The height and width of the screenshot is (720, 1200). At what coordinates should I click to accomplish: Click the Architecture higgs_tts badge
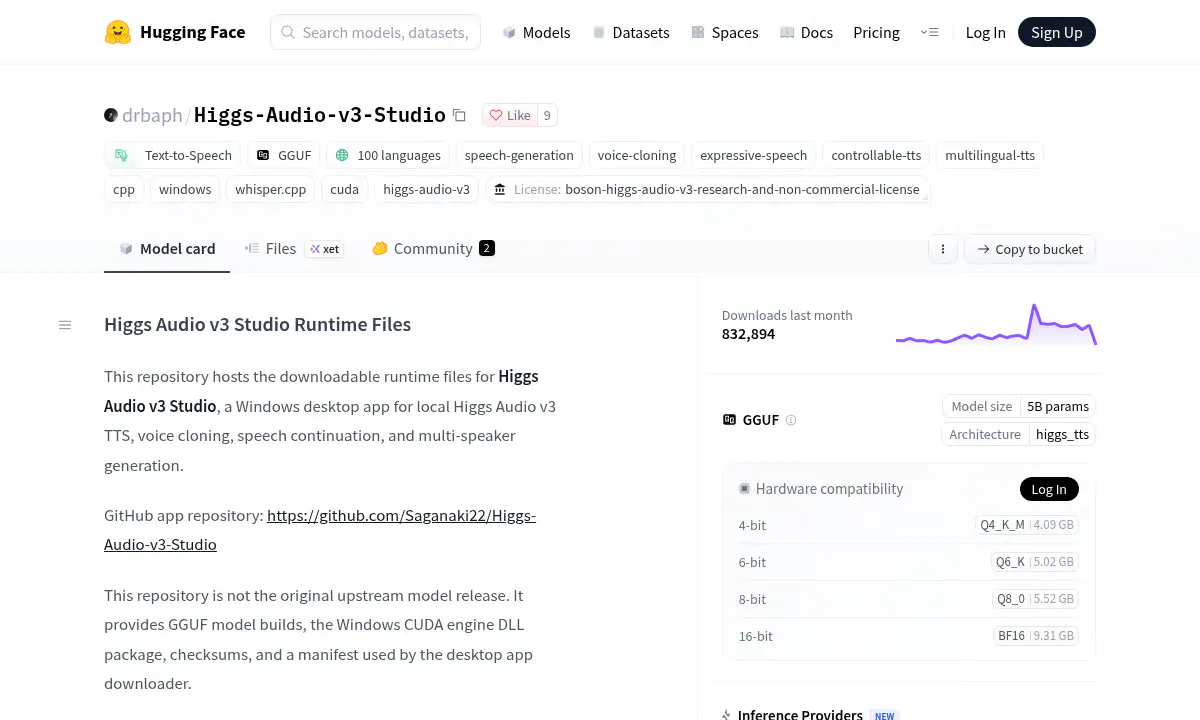click(1019, 434)
